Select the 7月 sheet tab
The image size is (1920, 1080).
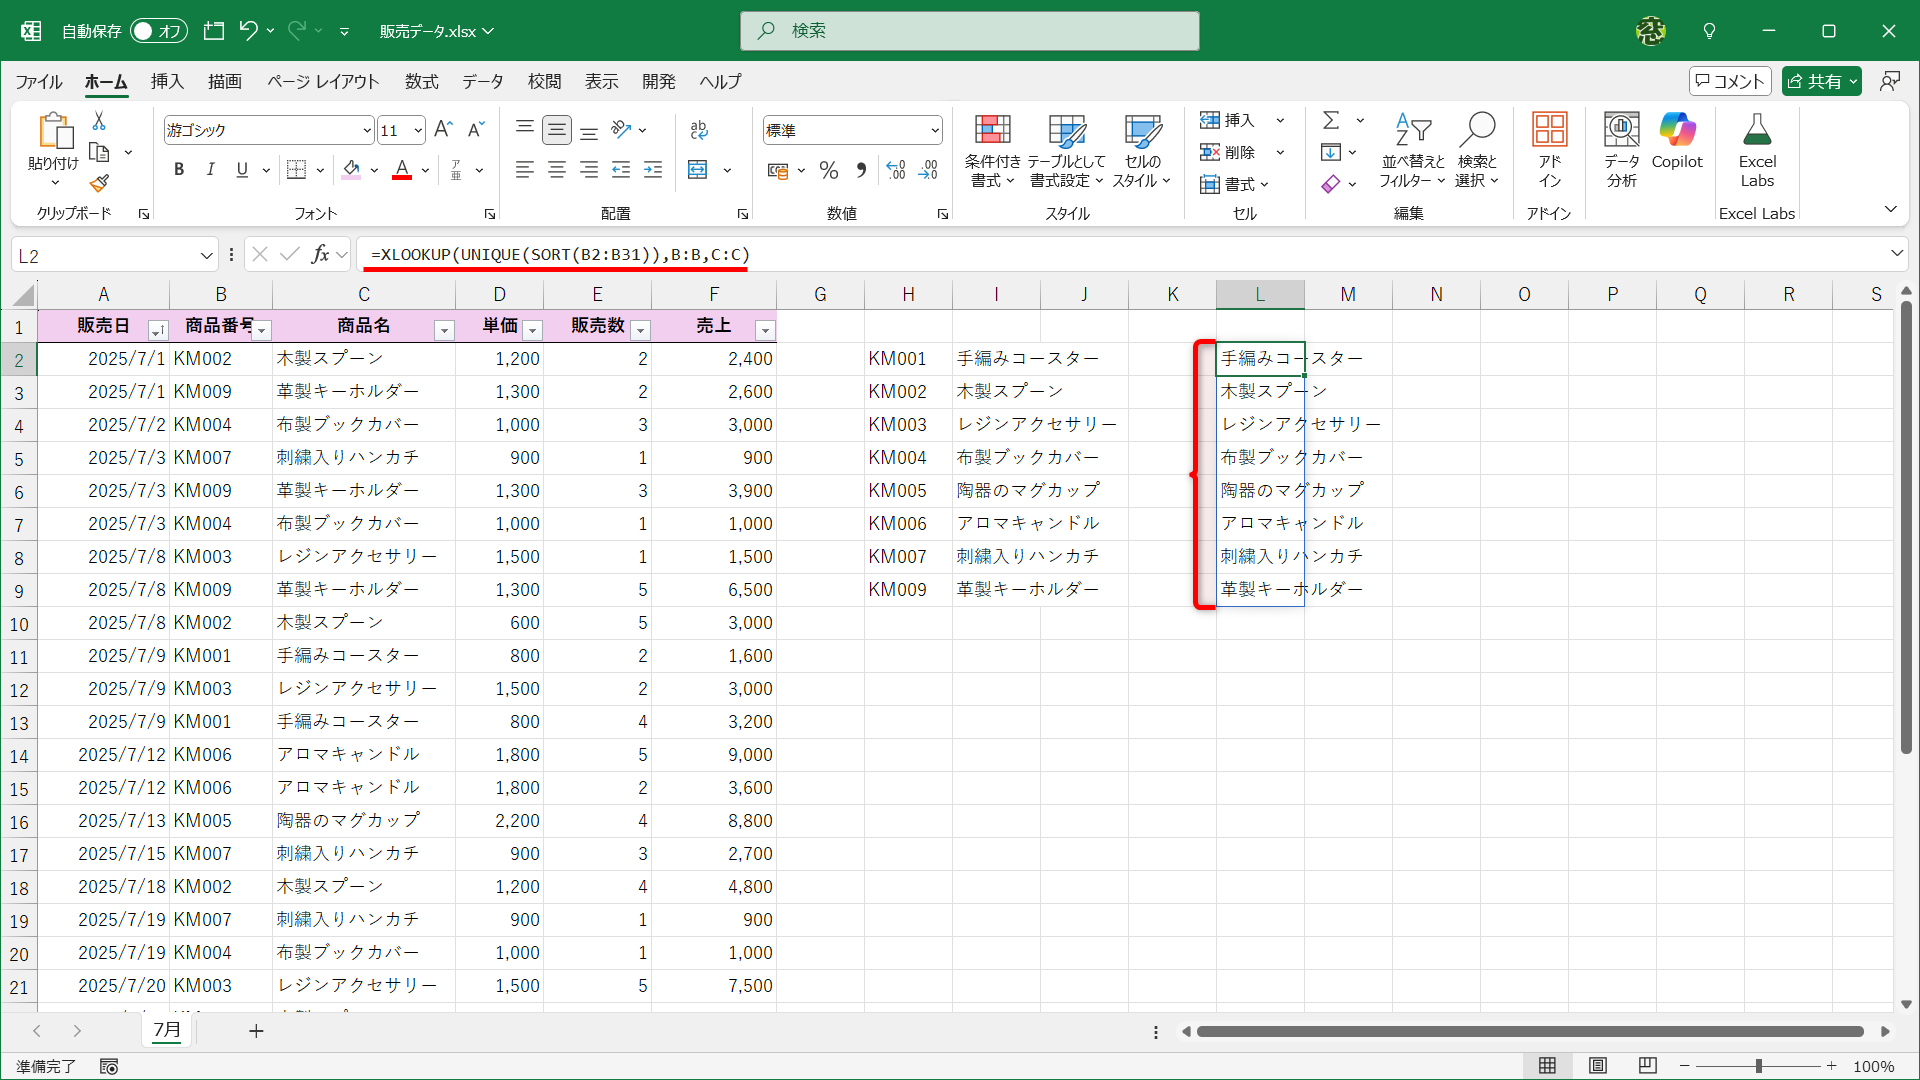pos(167,1030)
